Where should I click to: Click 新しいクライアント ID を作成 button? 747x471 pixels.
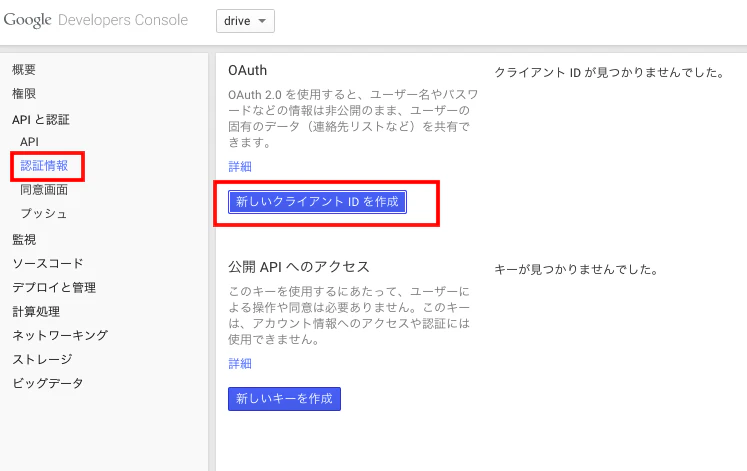(317, 202)
